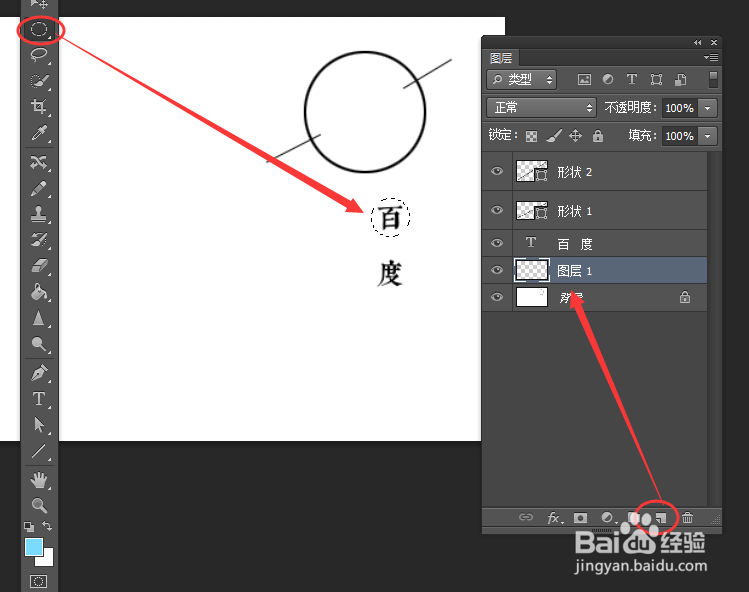Select the Crop tool

[39, 106]
